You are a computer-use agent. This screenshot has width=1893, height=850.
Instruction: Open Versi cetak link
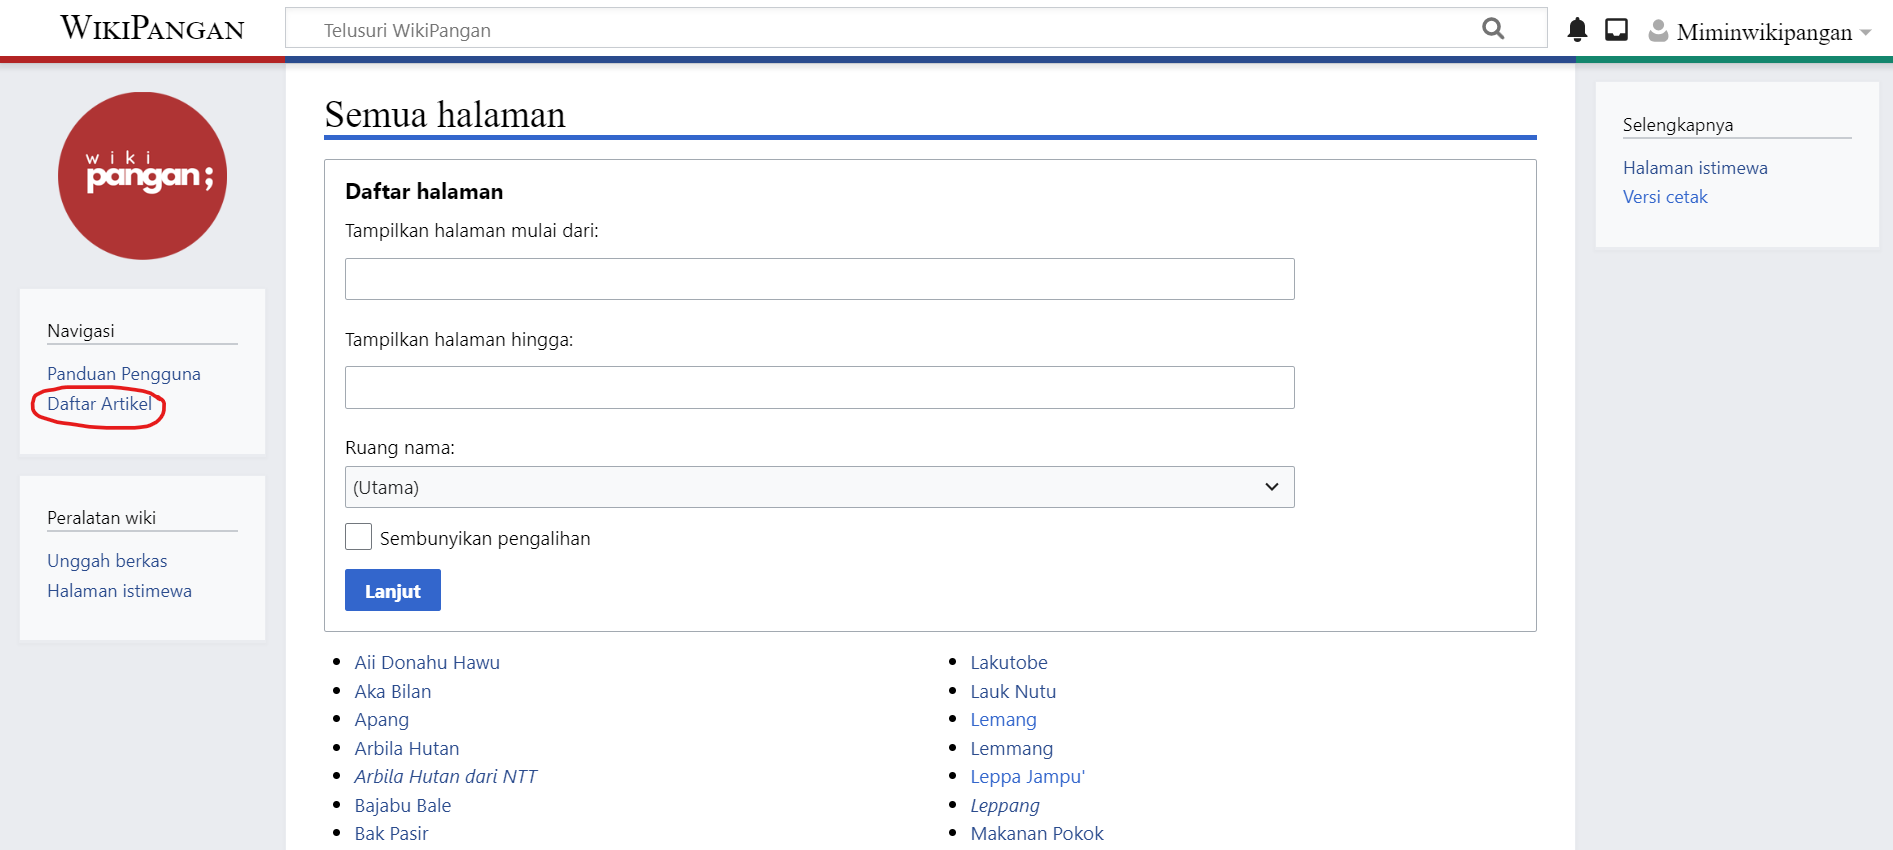pos(1665,197)
